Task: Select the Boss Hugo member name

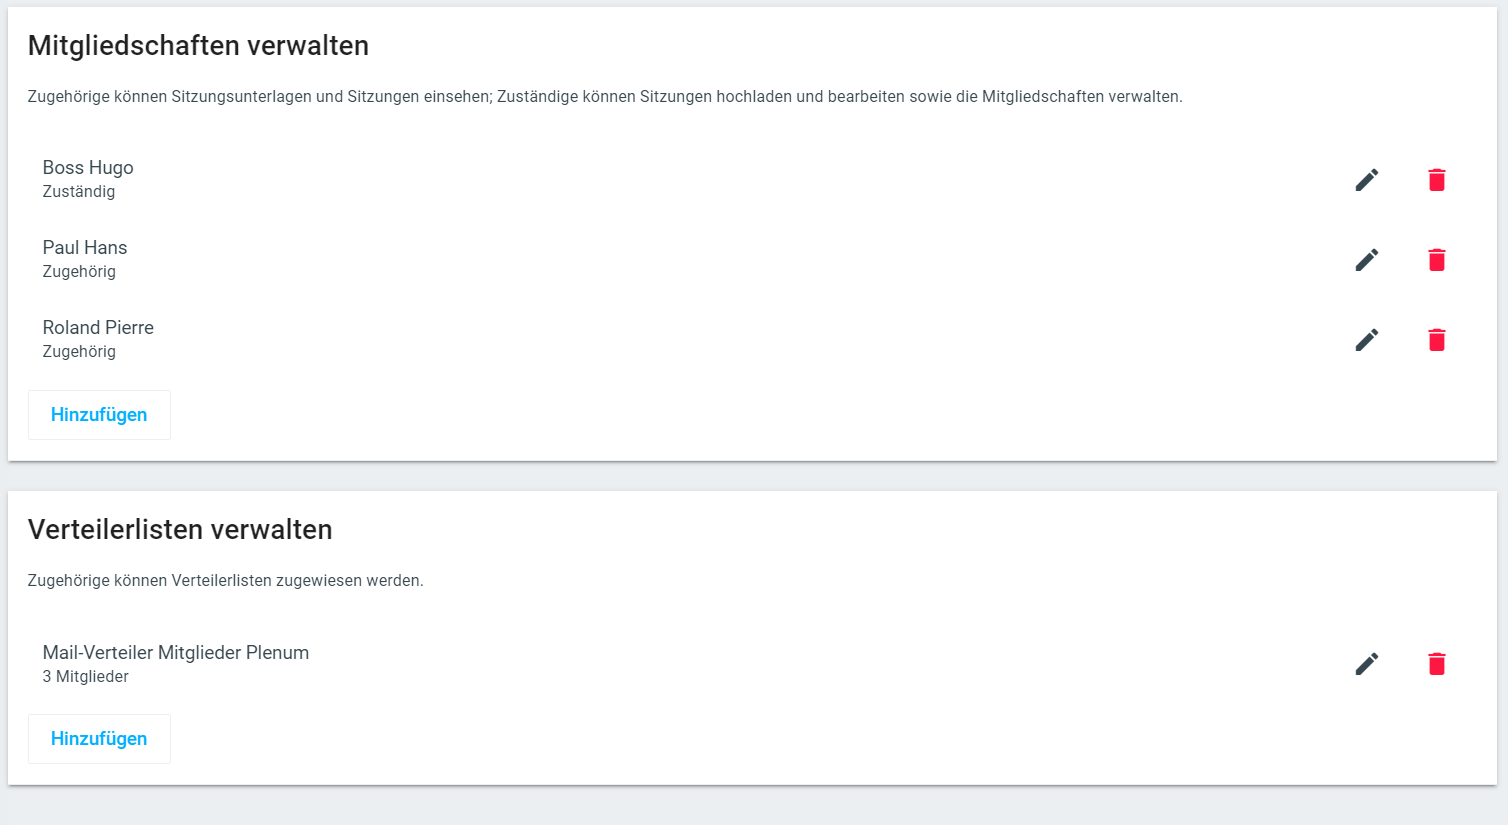Action: pos(88,168)
